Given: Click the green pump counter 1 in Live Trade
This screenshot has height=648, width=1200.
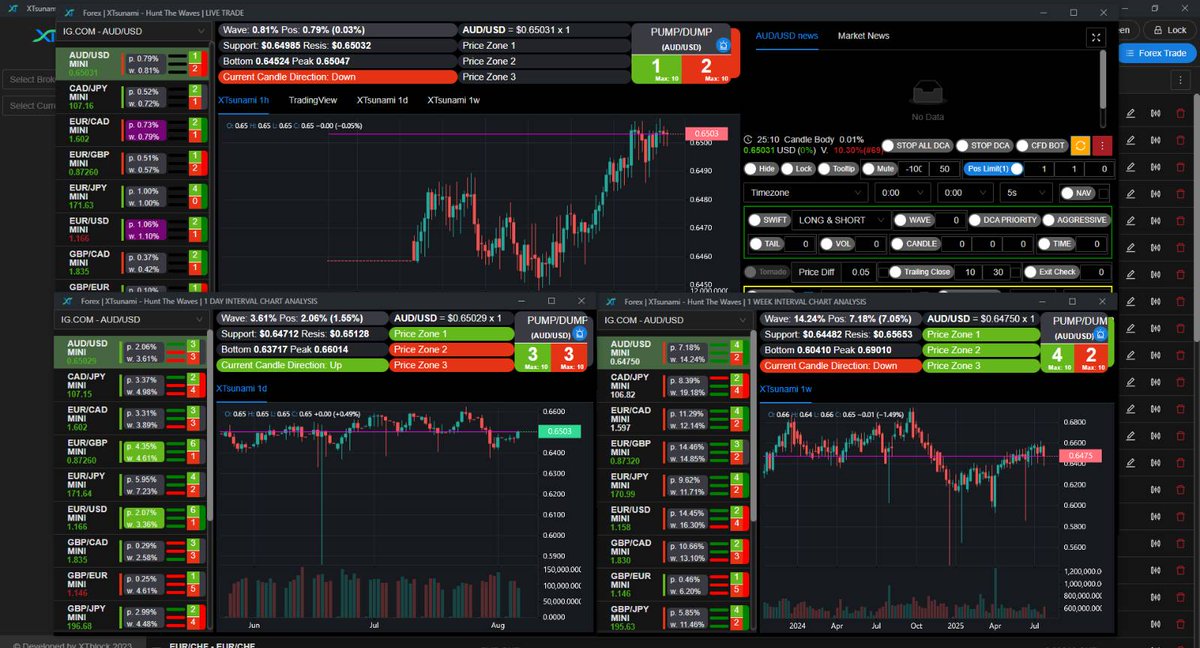Looking at the screenshot, I should [x=655, y=68].
